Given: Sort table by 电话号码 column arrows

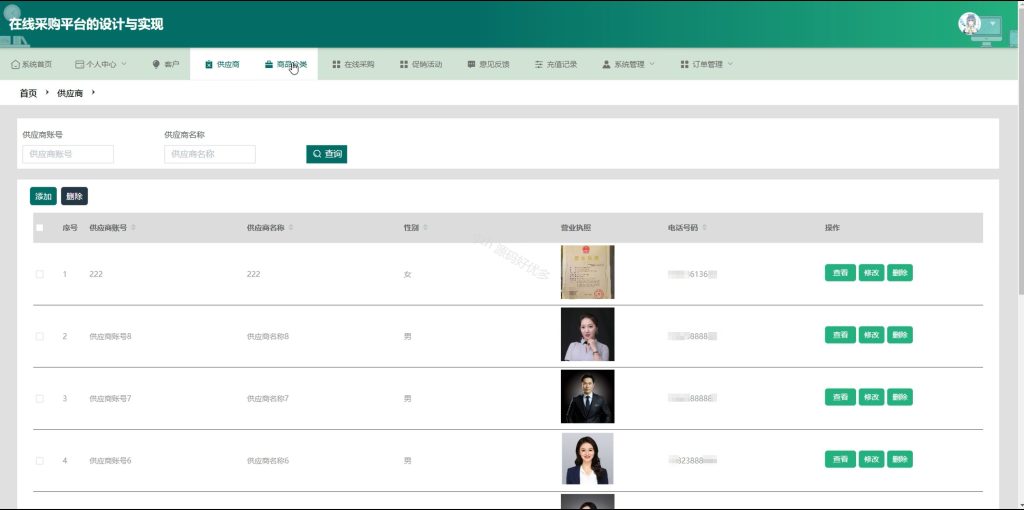Looking at the screenshot, I should point(705,228).
